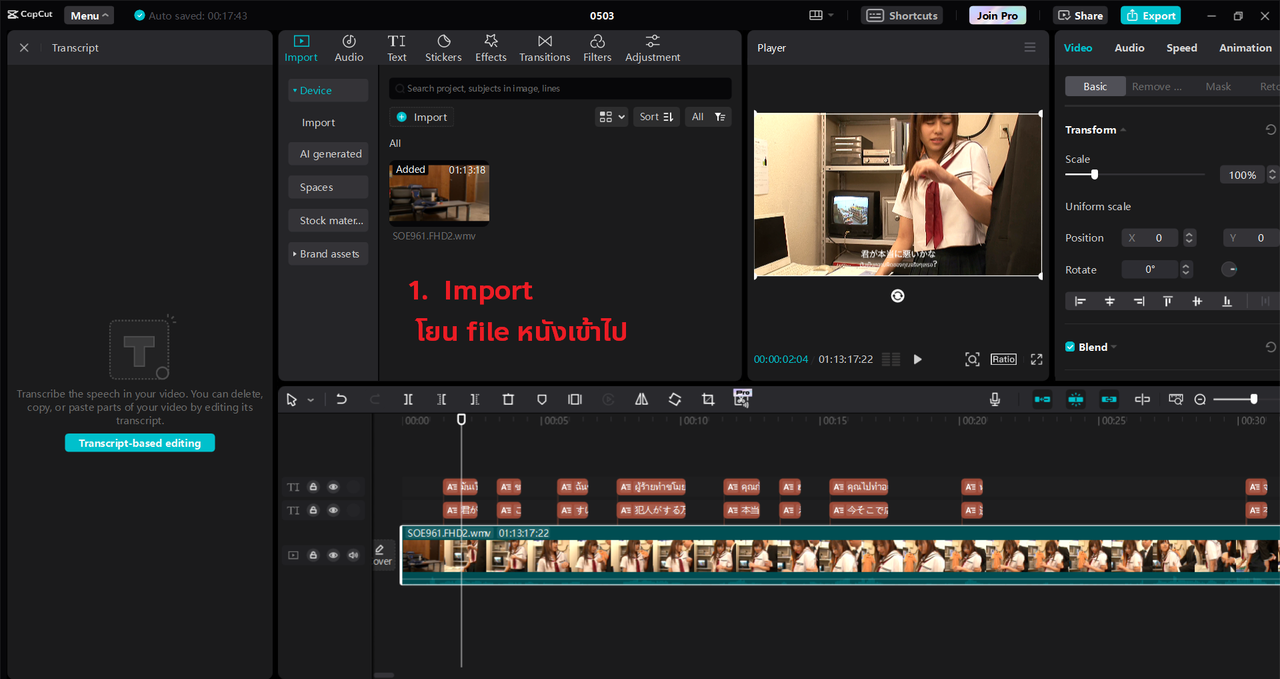The width and height of the screenshot is (1280, 679).
Task: Open the layout dropdown beside Shortcuts
Action: pyautogui.click(x=820, y=15)
